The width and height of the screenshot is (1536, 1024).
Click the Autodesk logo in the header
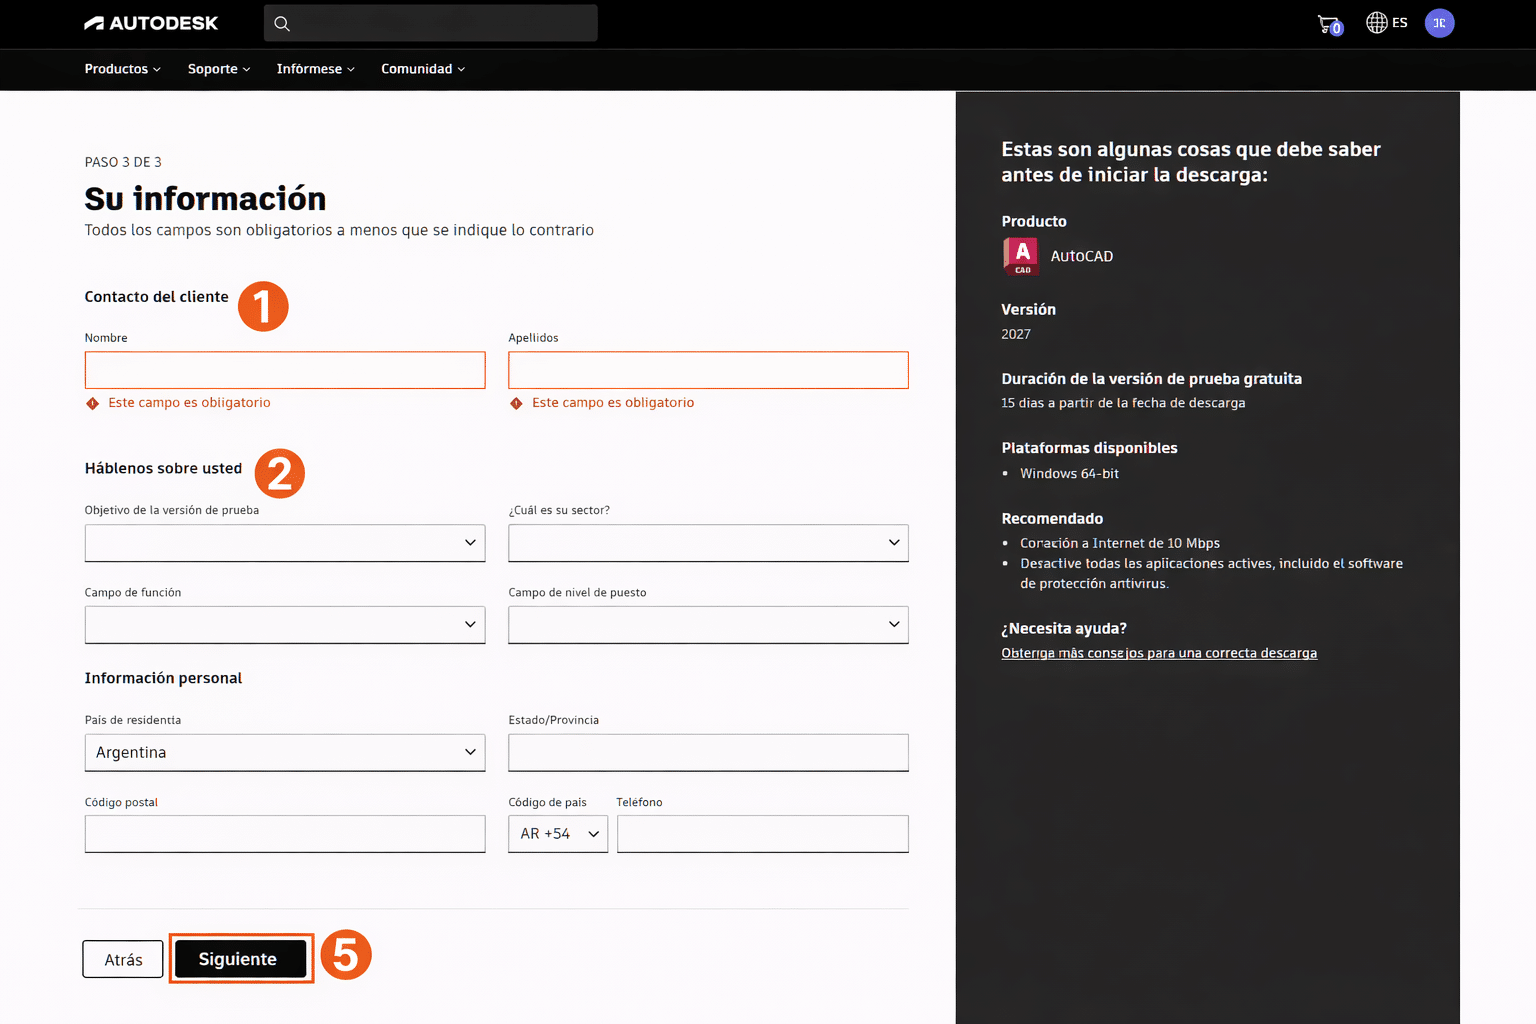(151, 23)
